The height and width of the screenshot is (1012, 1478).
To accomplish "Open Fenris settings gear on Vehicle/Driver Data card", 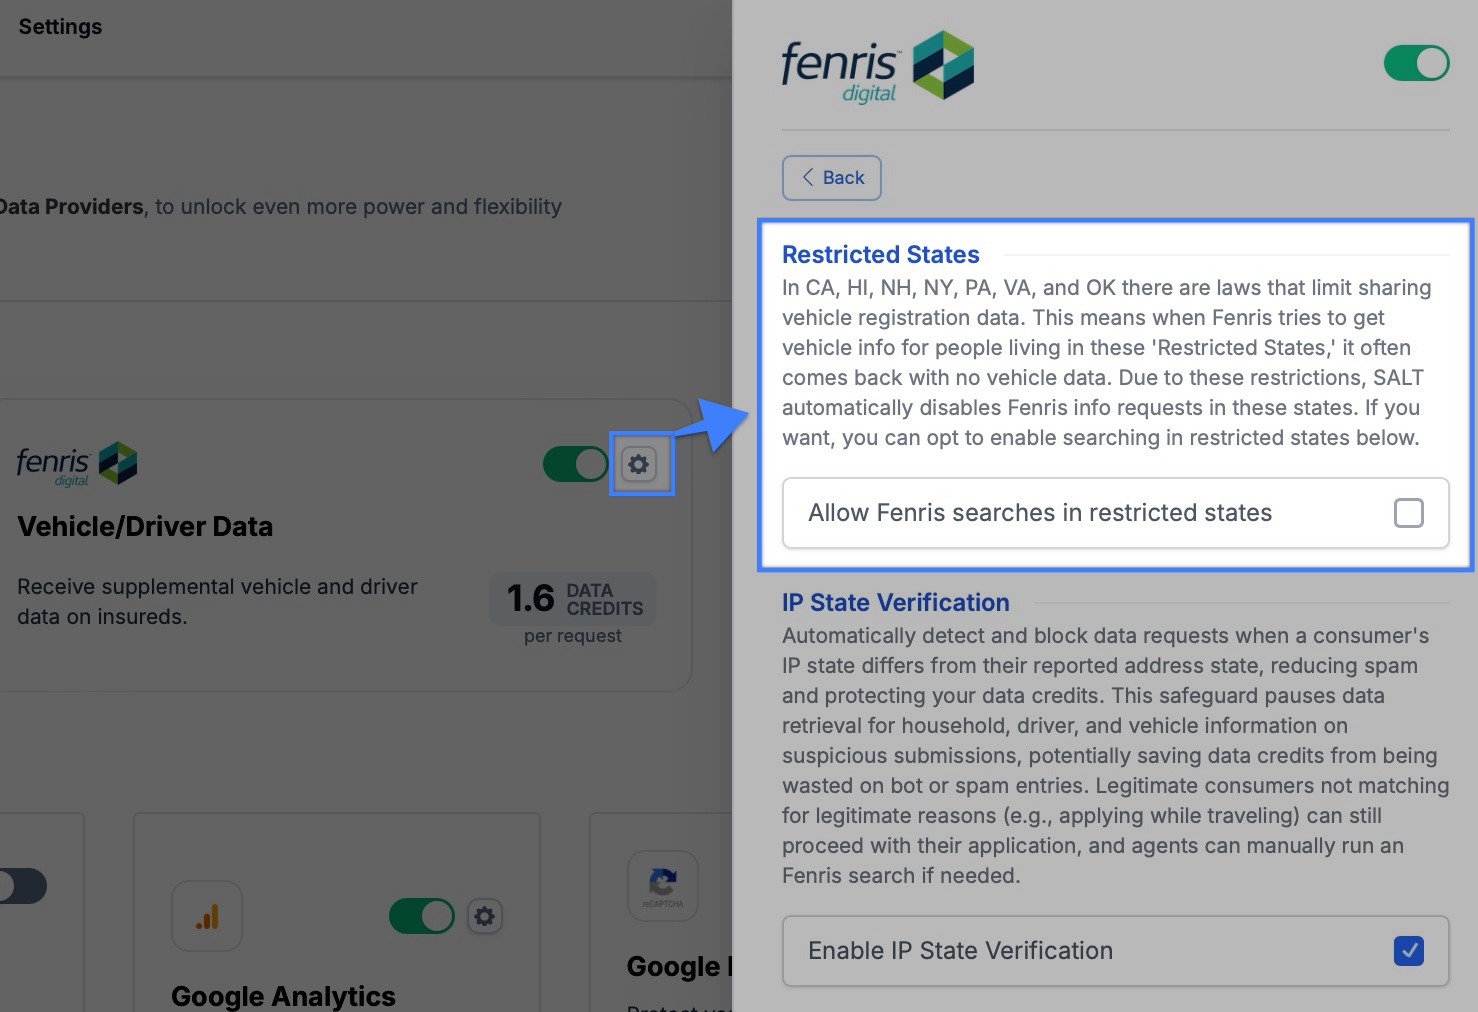I will (x=639, y=464).
